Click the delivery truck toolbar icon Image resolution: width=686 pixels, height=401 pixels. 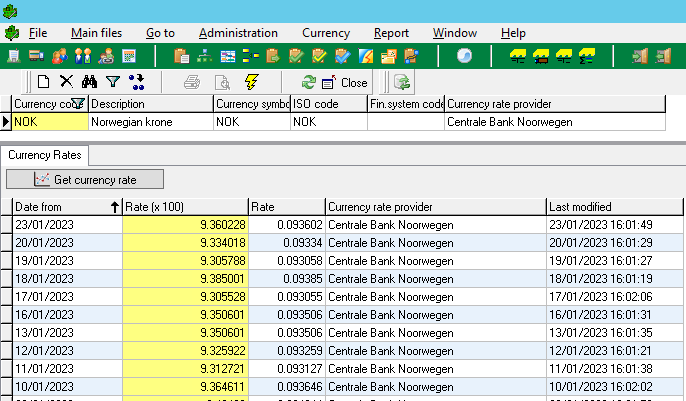36,56
